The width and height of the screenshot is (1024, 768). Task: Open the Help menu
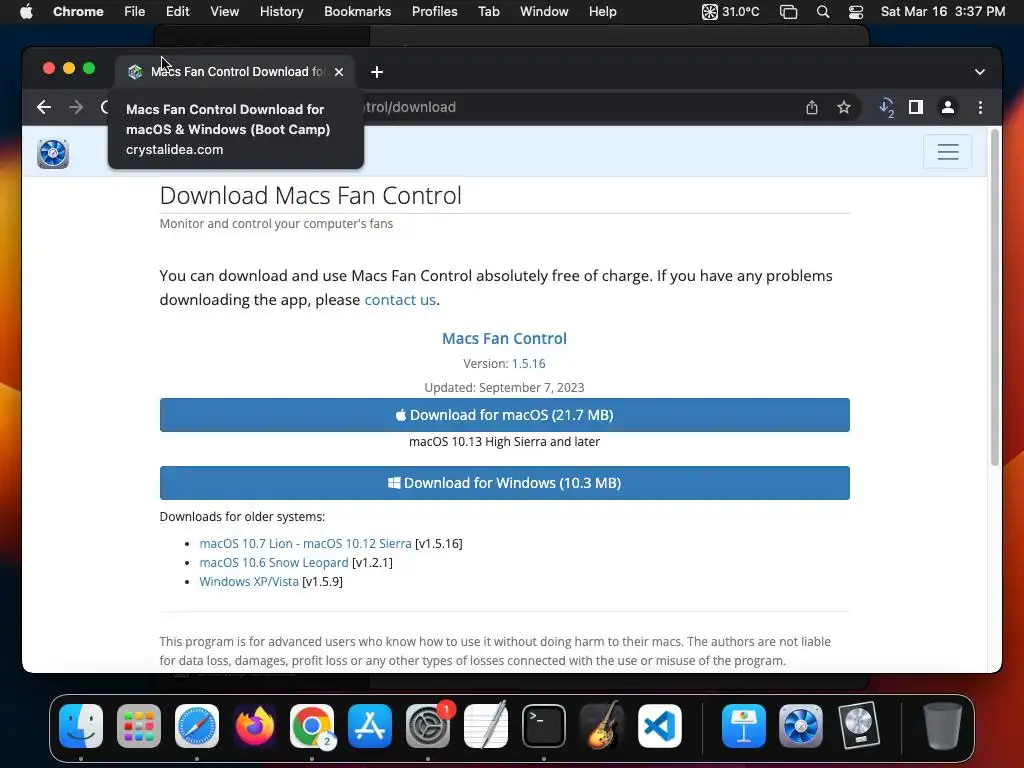pos(602,11)
